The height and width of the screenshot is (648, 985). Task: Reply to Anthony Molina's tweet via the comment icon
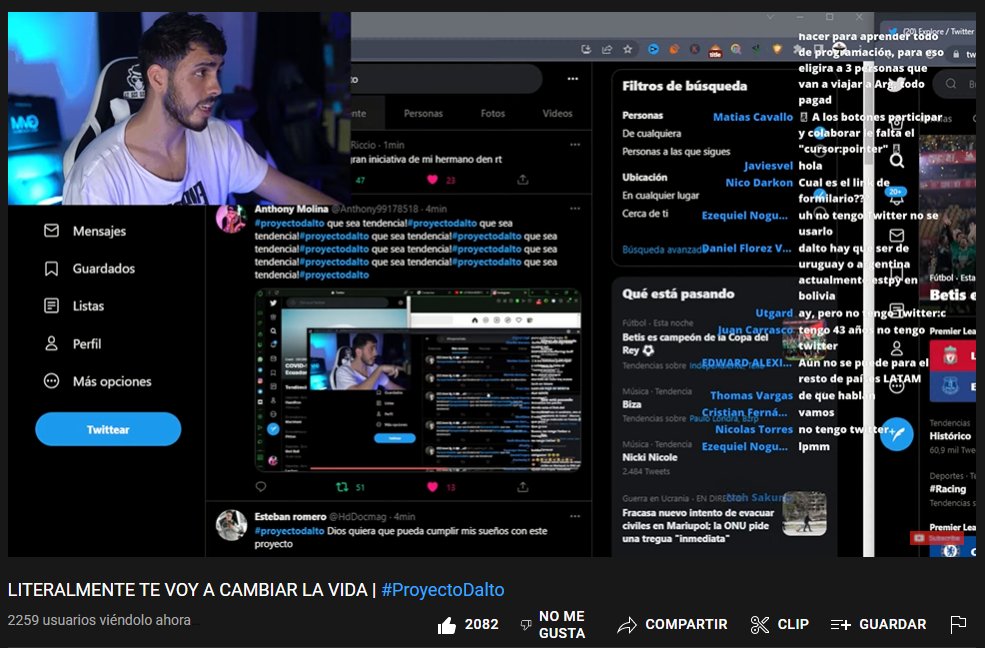click(261, 487)
